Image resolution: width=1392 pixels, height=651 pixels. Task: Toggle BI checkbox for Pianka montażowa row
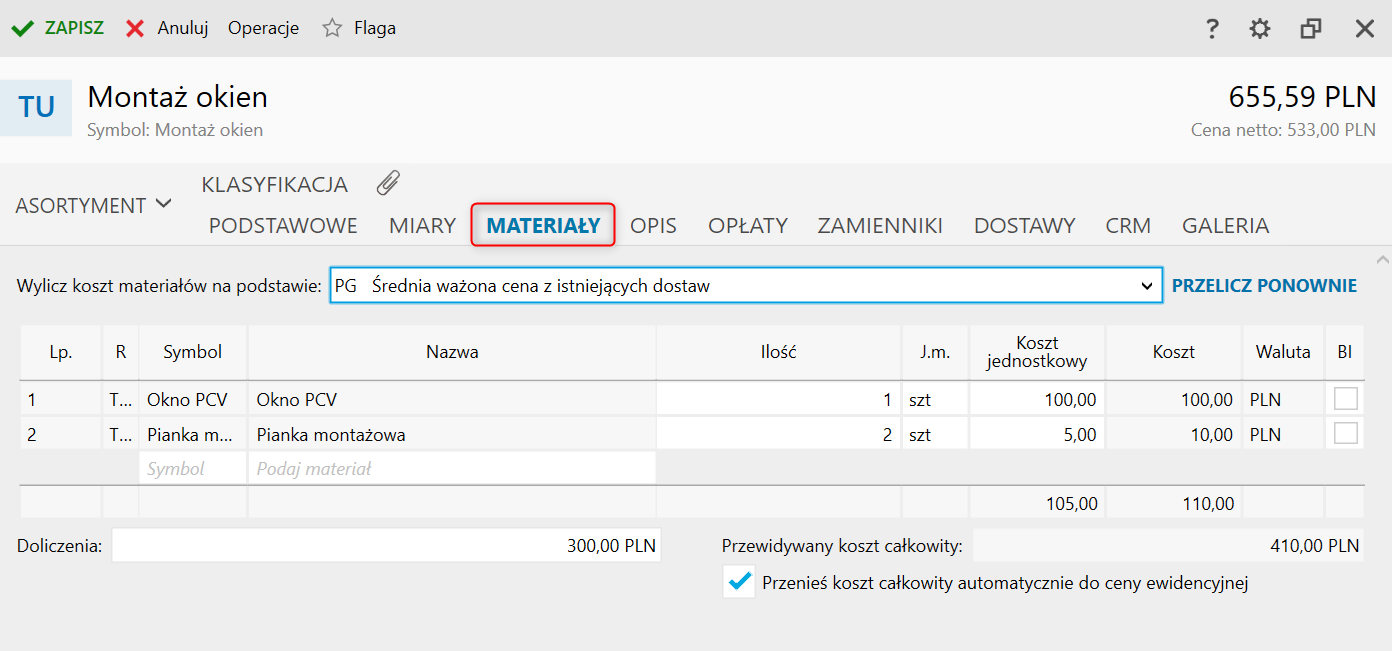1346,434
